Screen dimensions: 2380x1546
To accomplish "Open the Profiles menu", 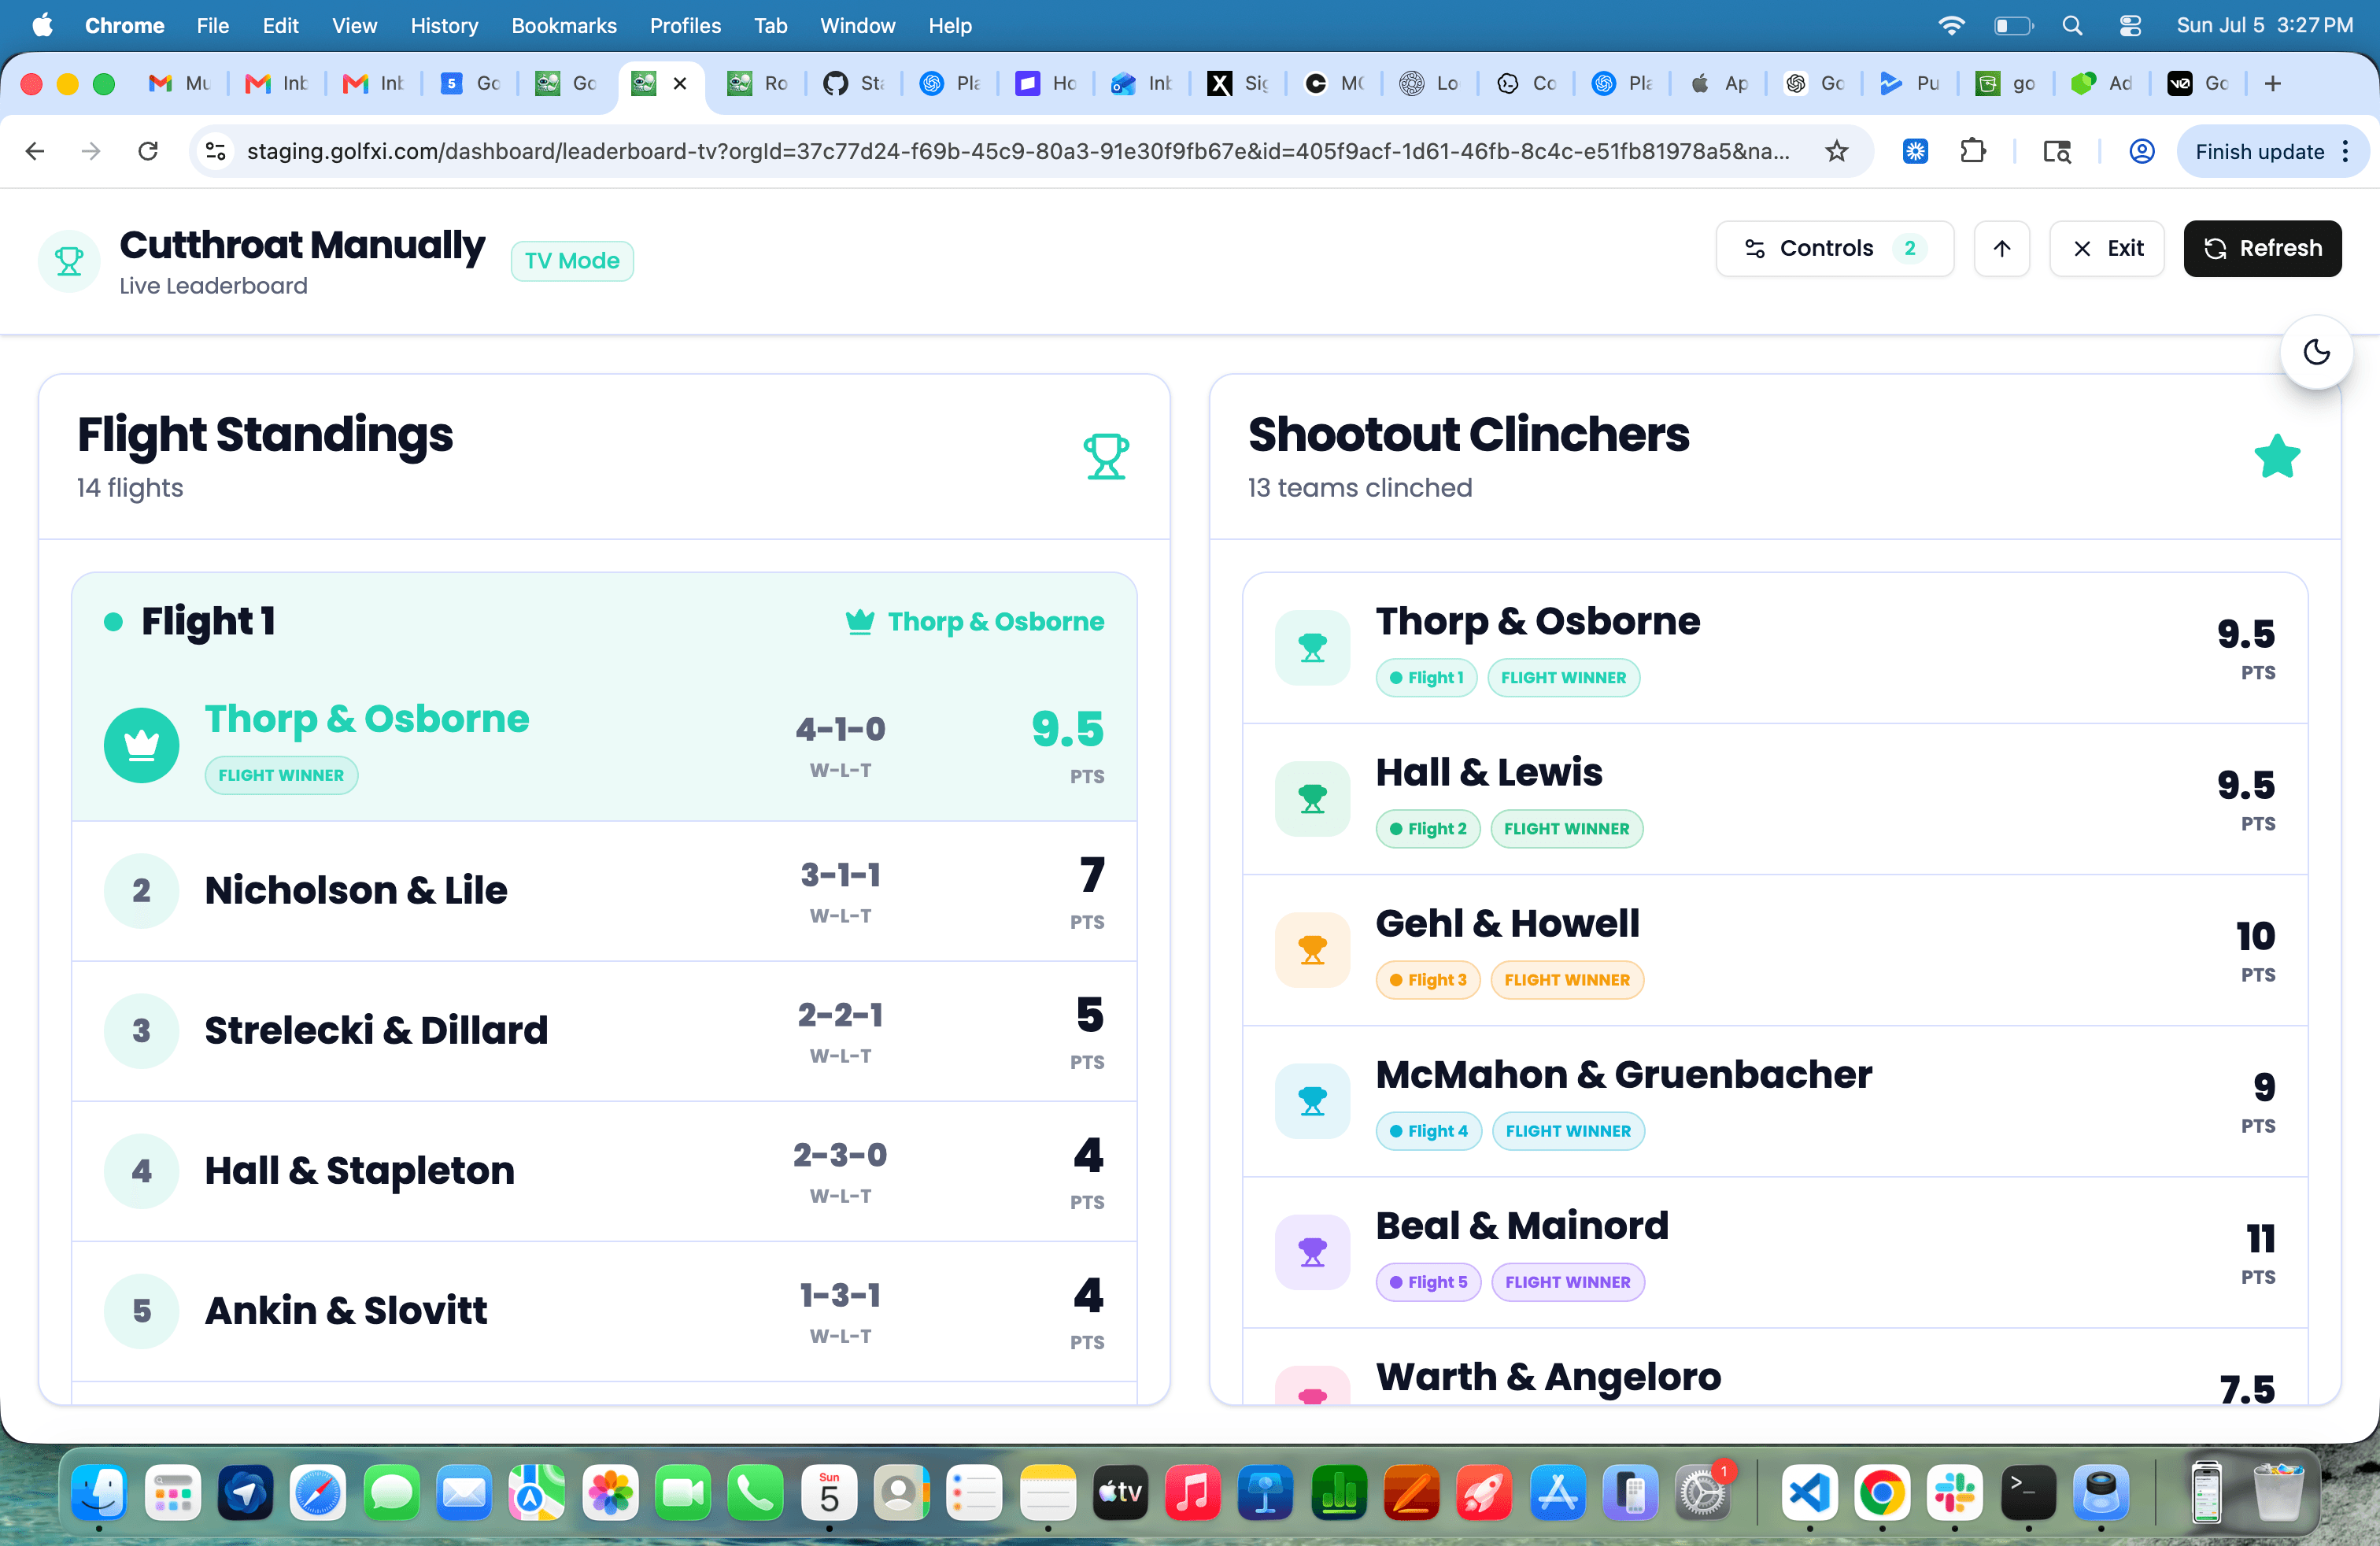I will click(685, 26).
